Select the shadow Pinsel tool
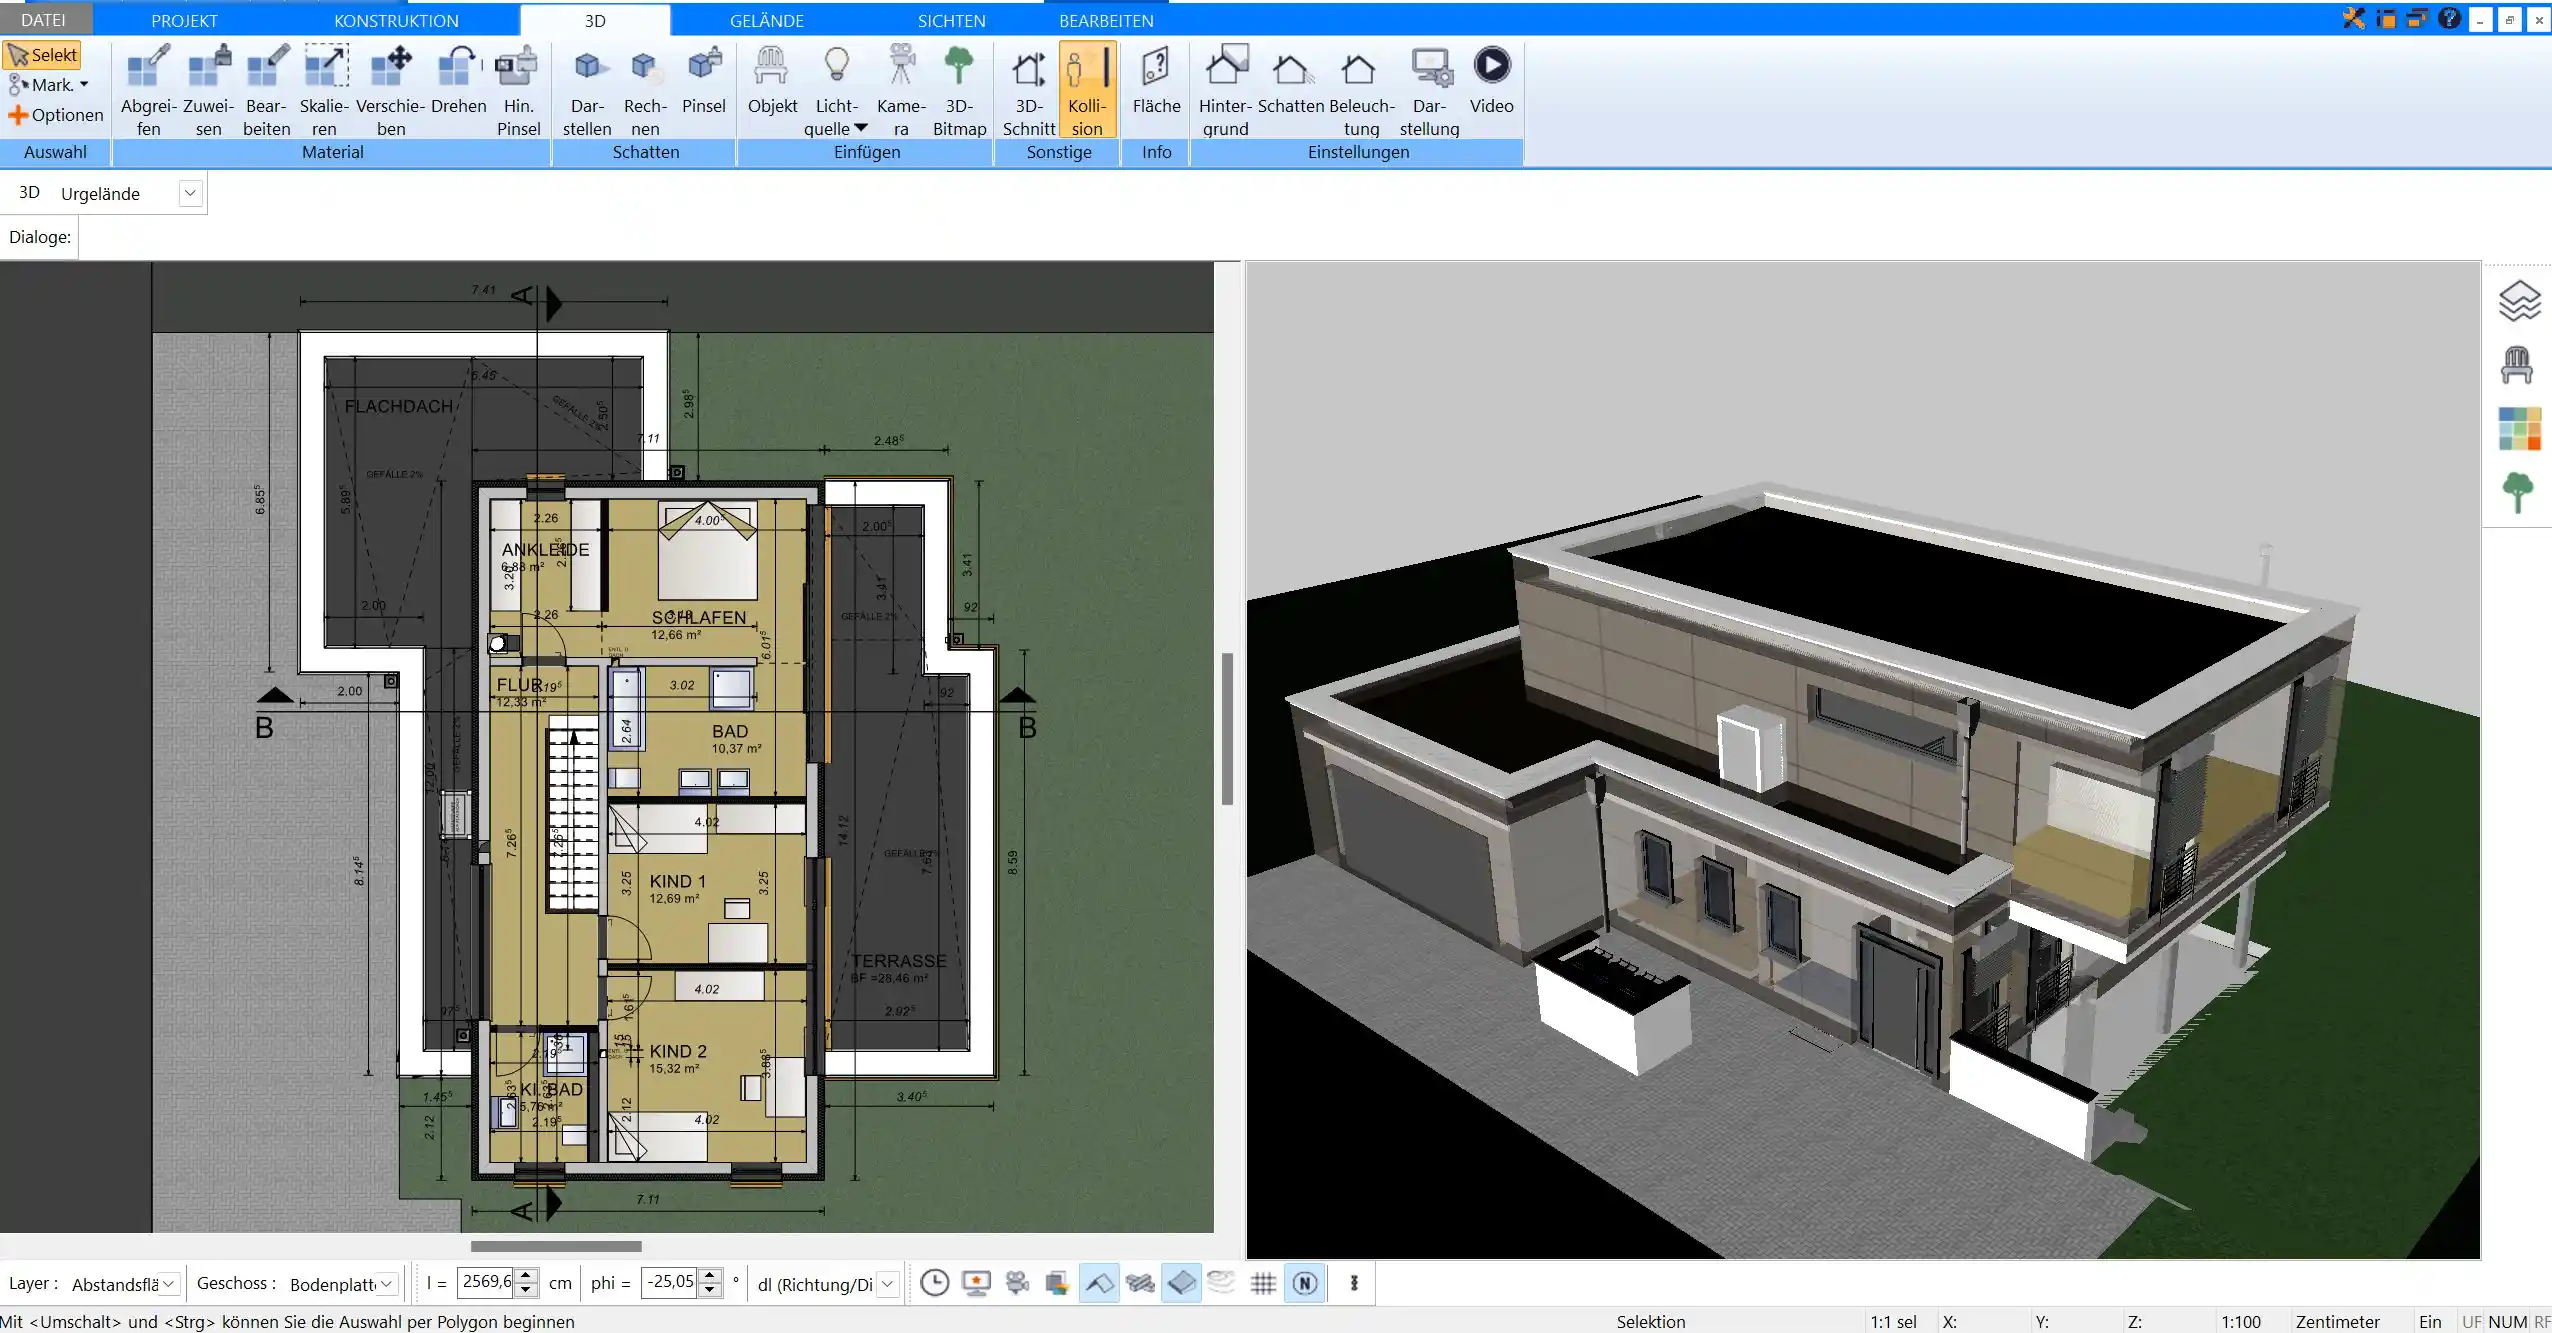 click(704, 80)
